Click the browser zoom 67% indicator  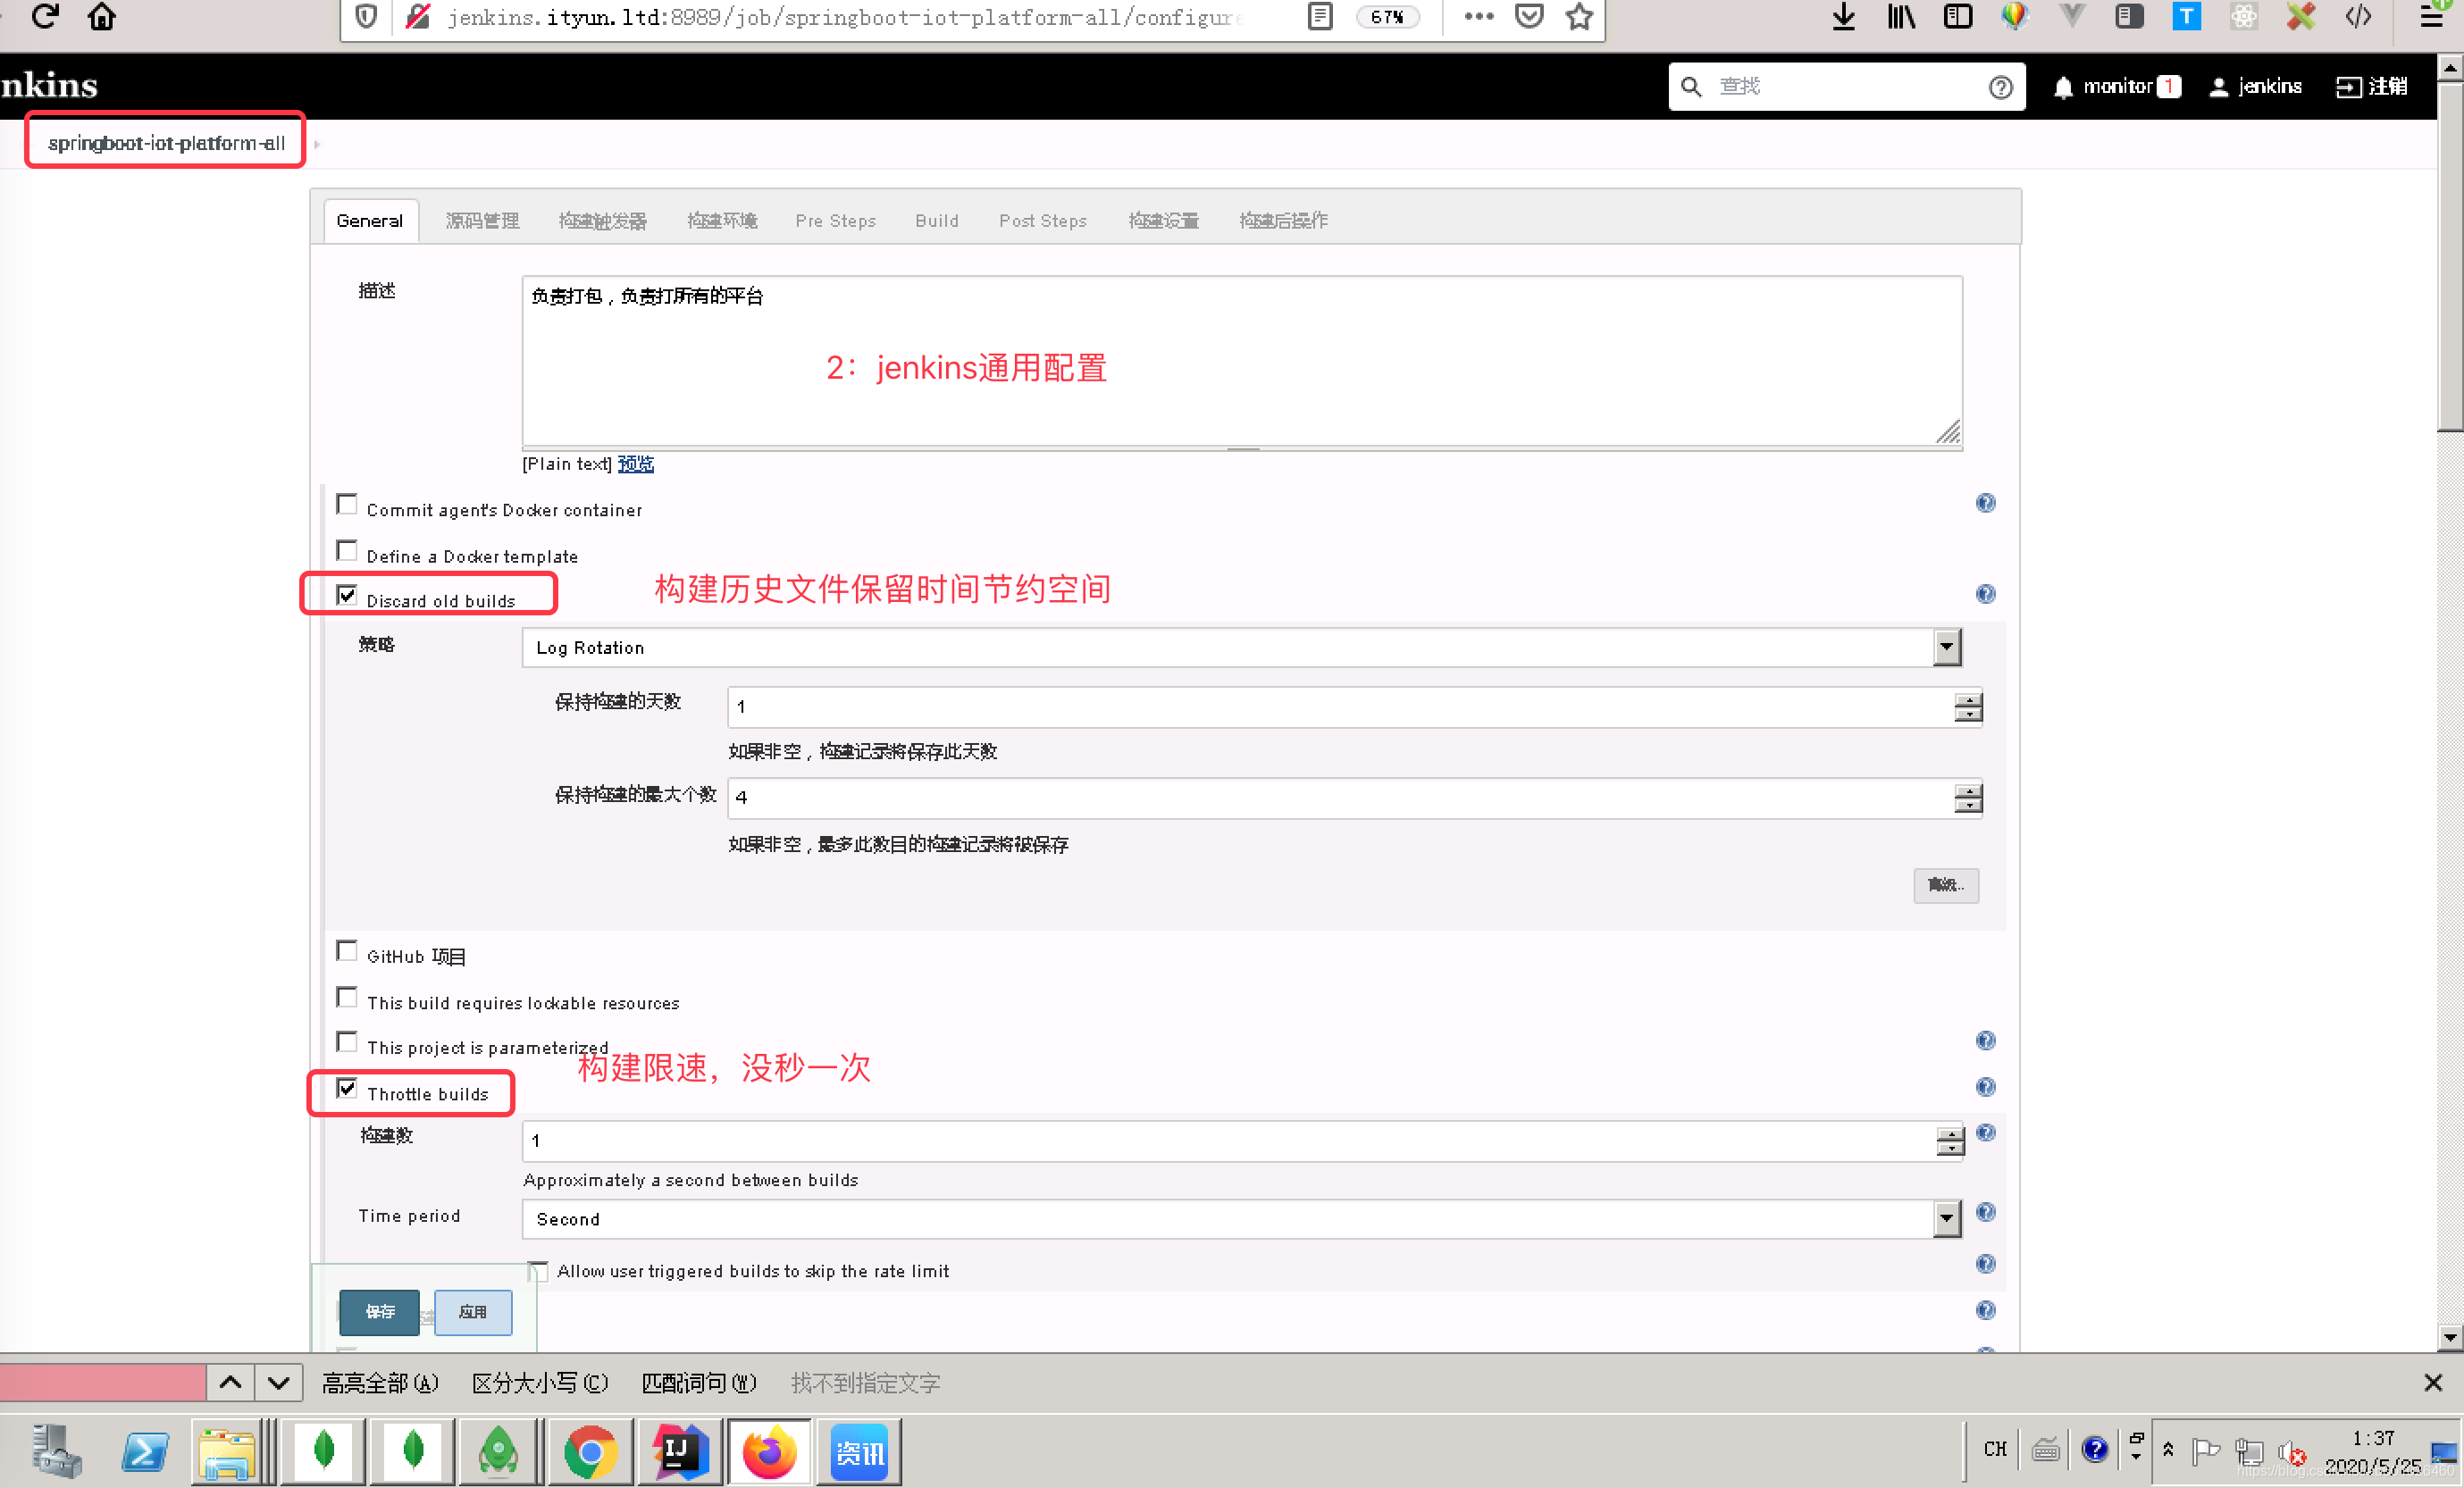pos(1387,17)
